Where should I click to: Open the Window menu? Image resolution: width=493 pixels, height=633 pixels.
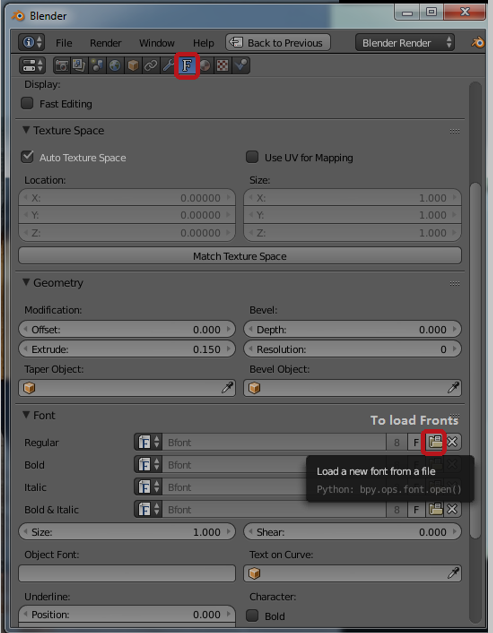(157, 43)
